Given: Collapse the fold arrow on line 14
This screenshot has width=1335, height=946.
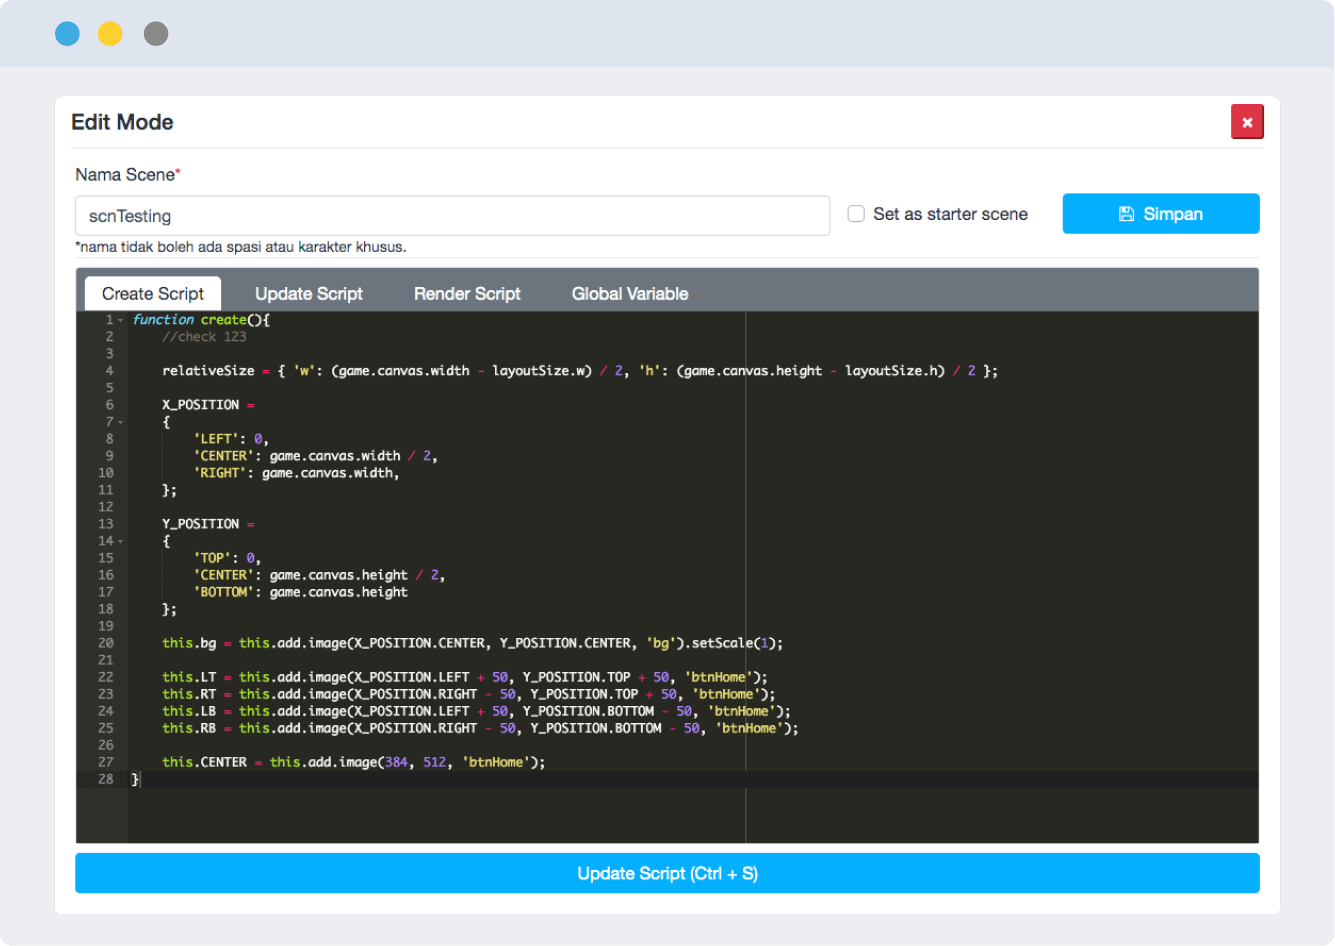Looking at the screenshot, I should [121, 541].
